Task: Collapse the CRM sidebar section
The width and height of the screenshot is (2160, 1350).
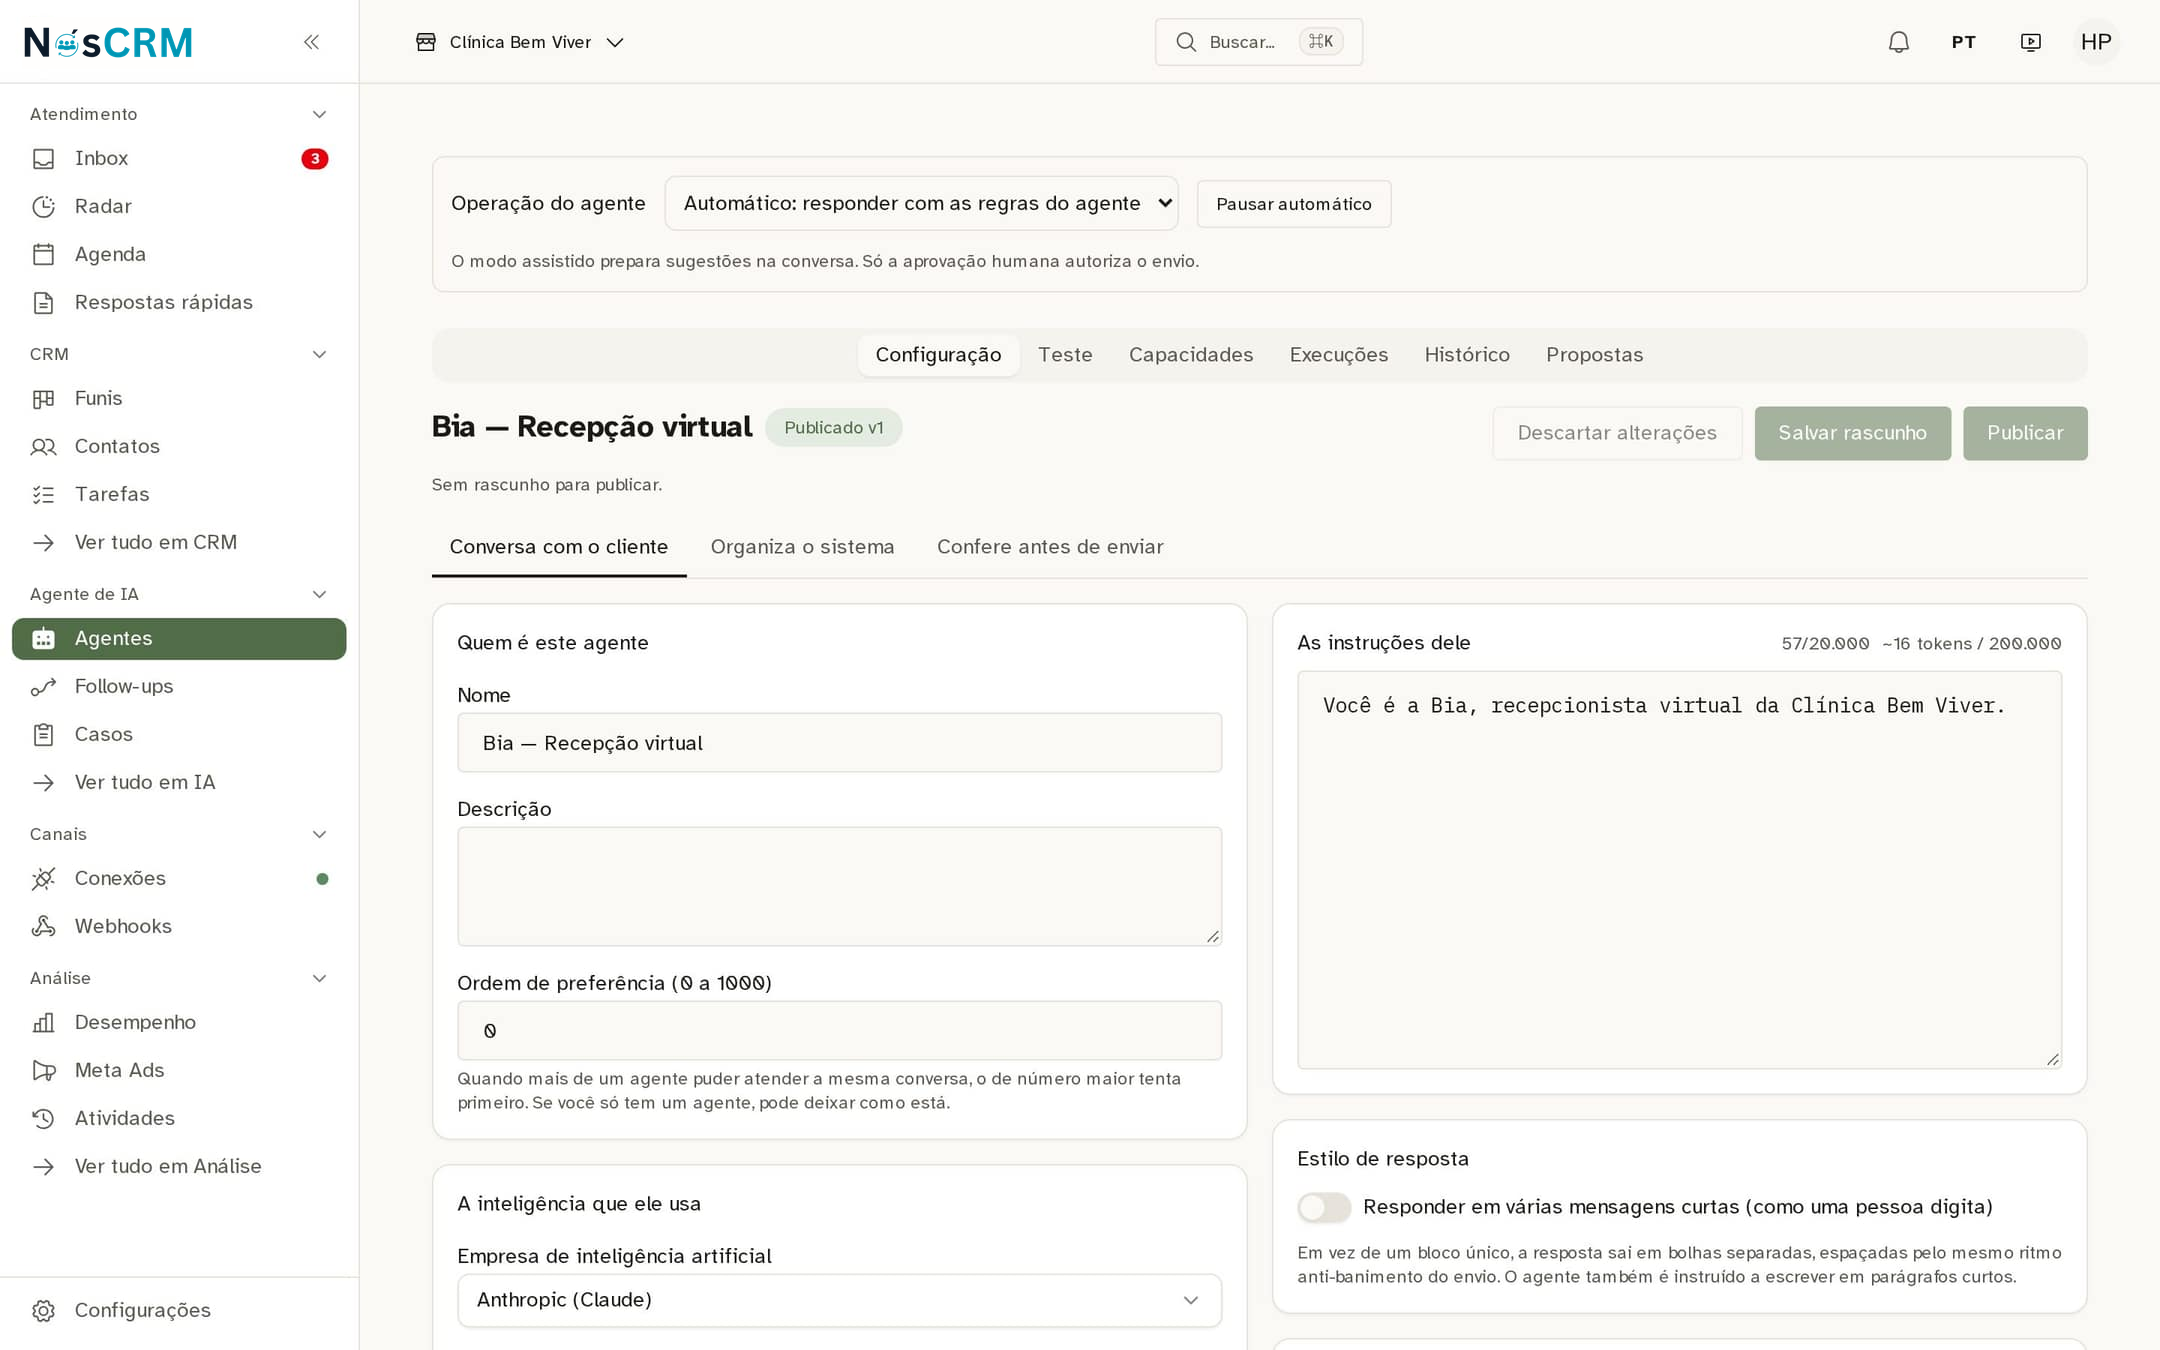Action: [319, 354]
